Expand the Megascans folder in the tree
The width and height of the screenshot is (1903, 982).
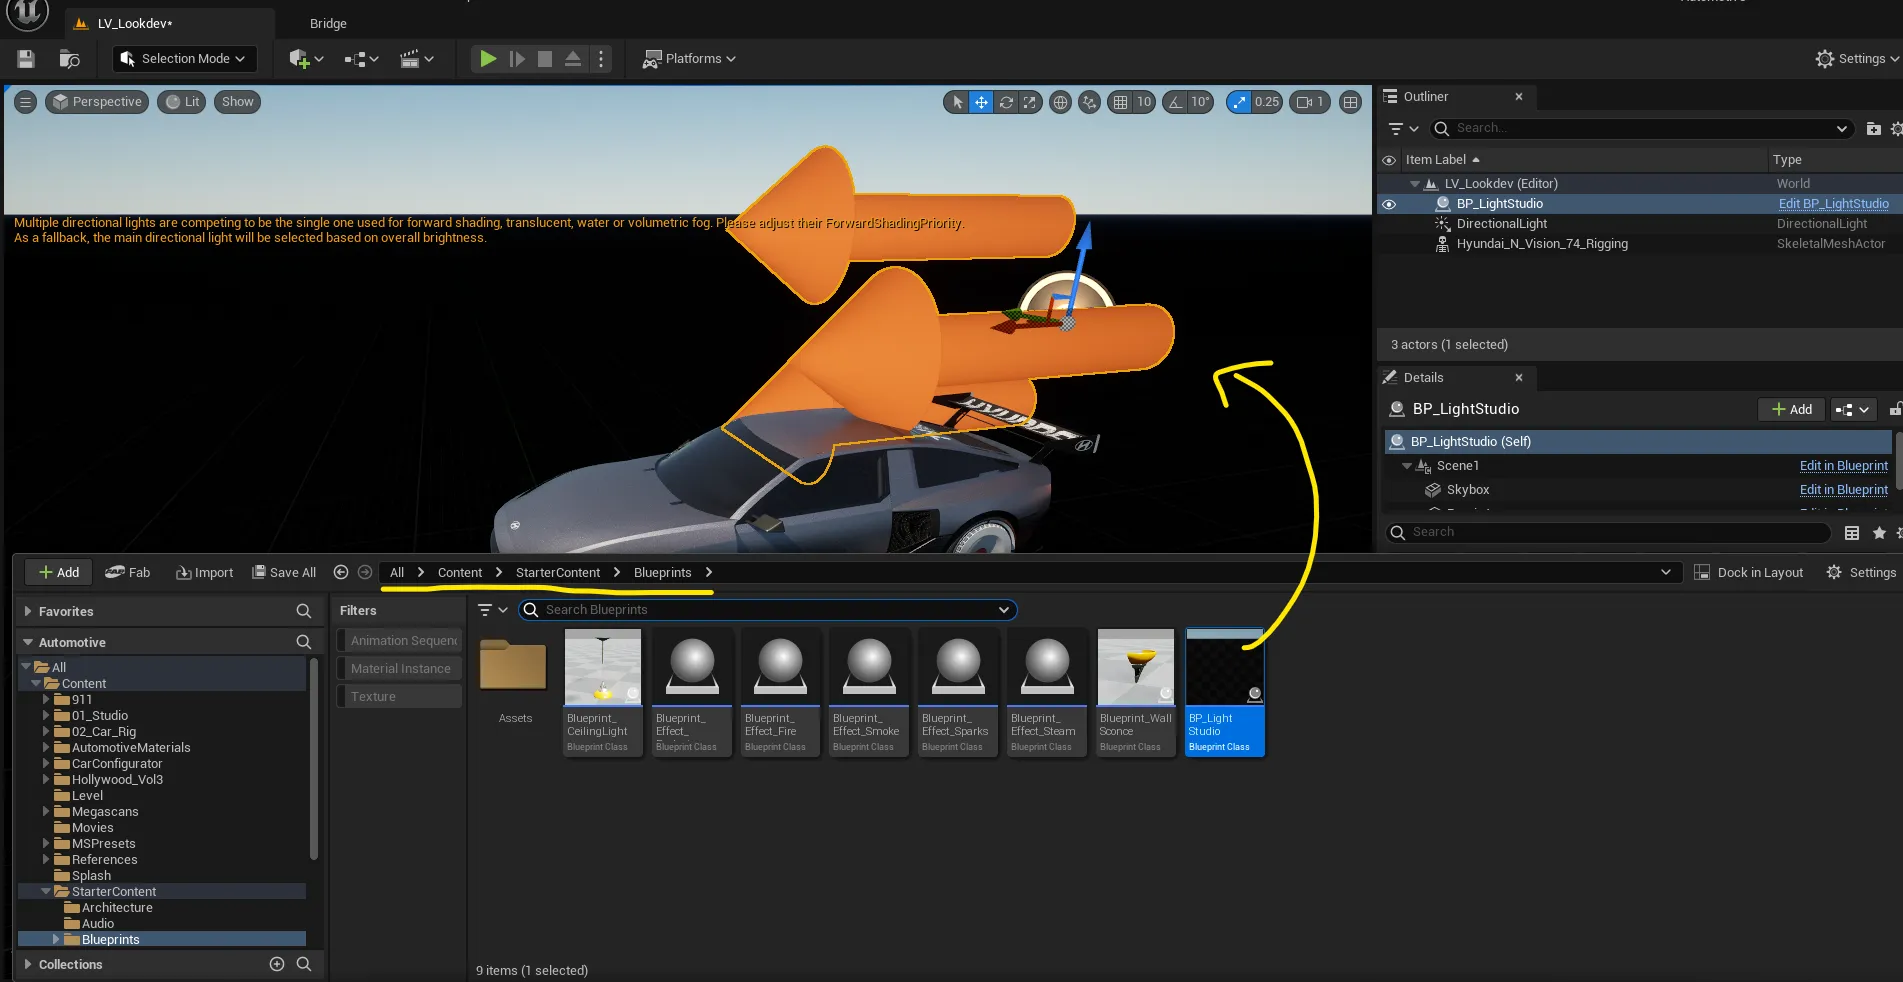click(46, 812)
